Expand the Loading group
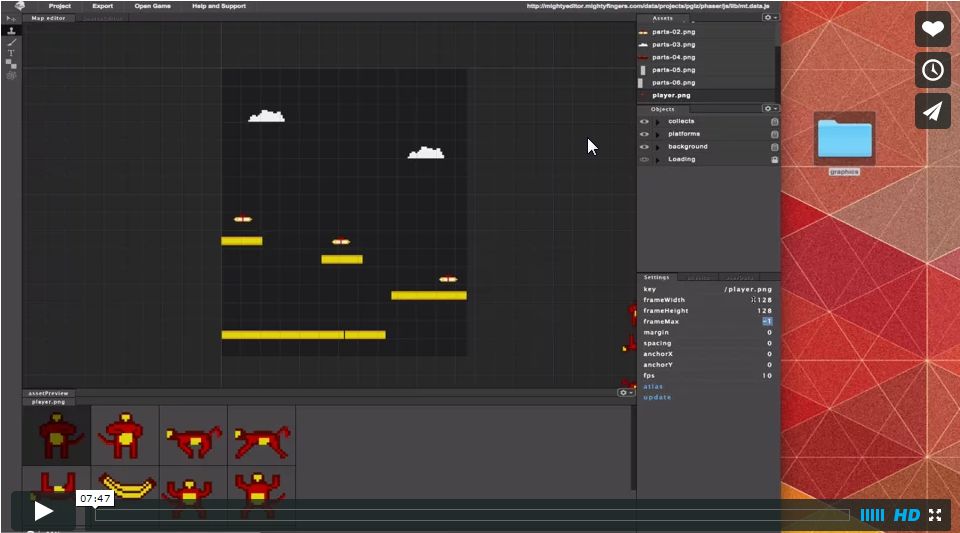960x533 pixels. coord(658,160)
